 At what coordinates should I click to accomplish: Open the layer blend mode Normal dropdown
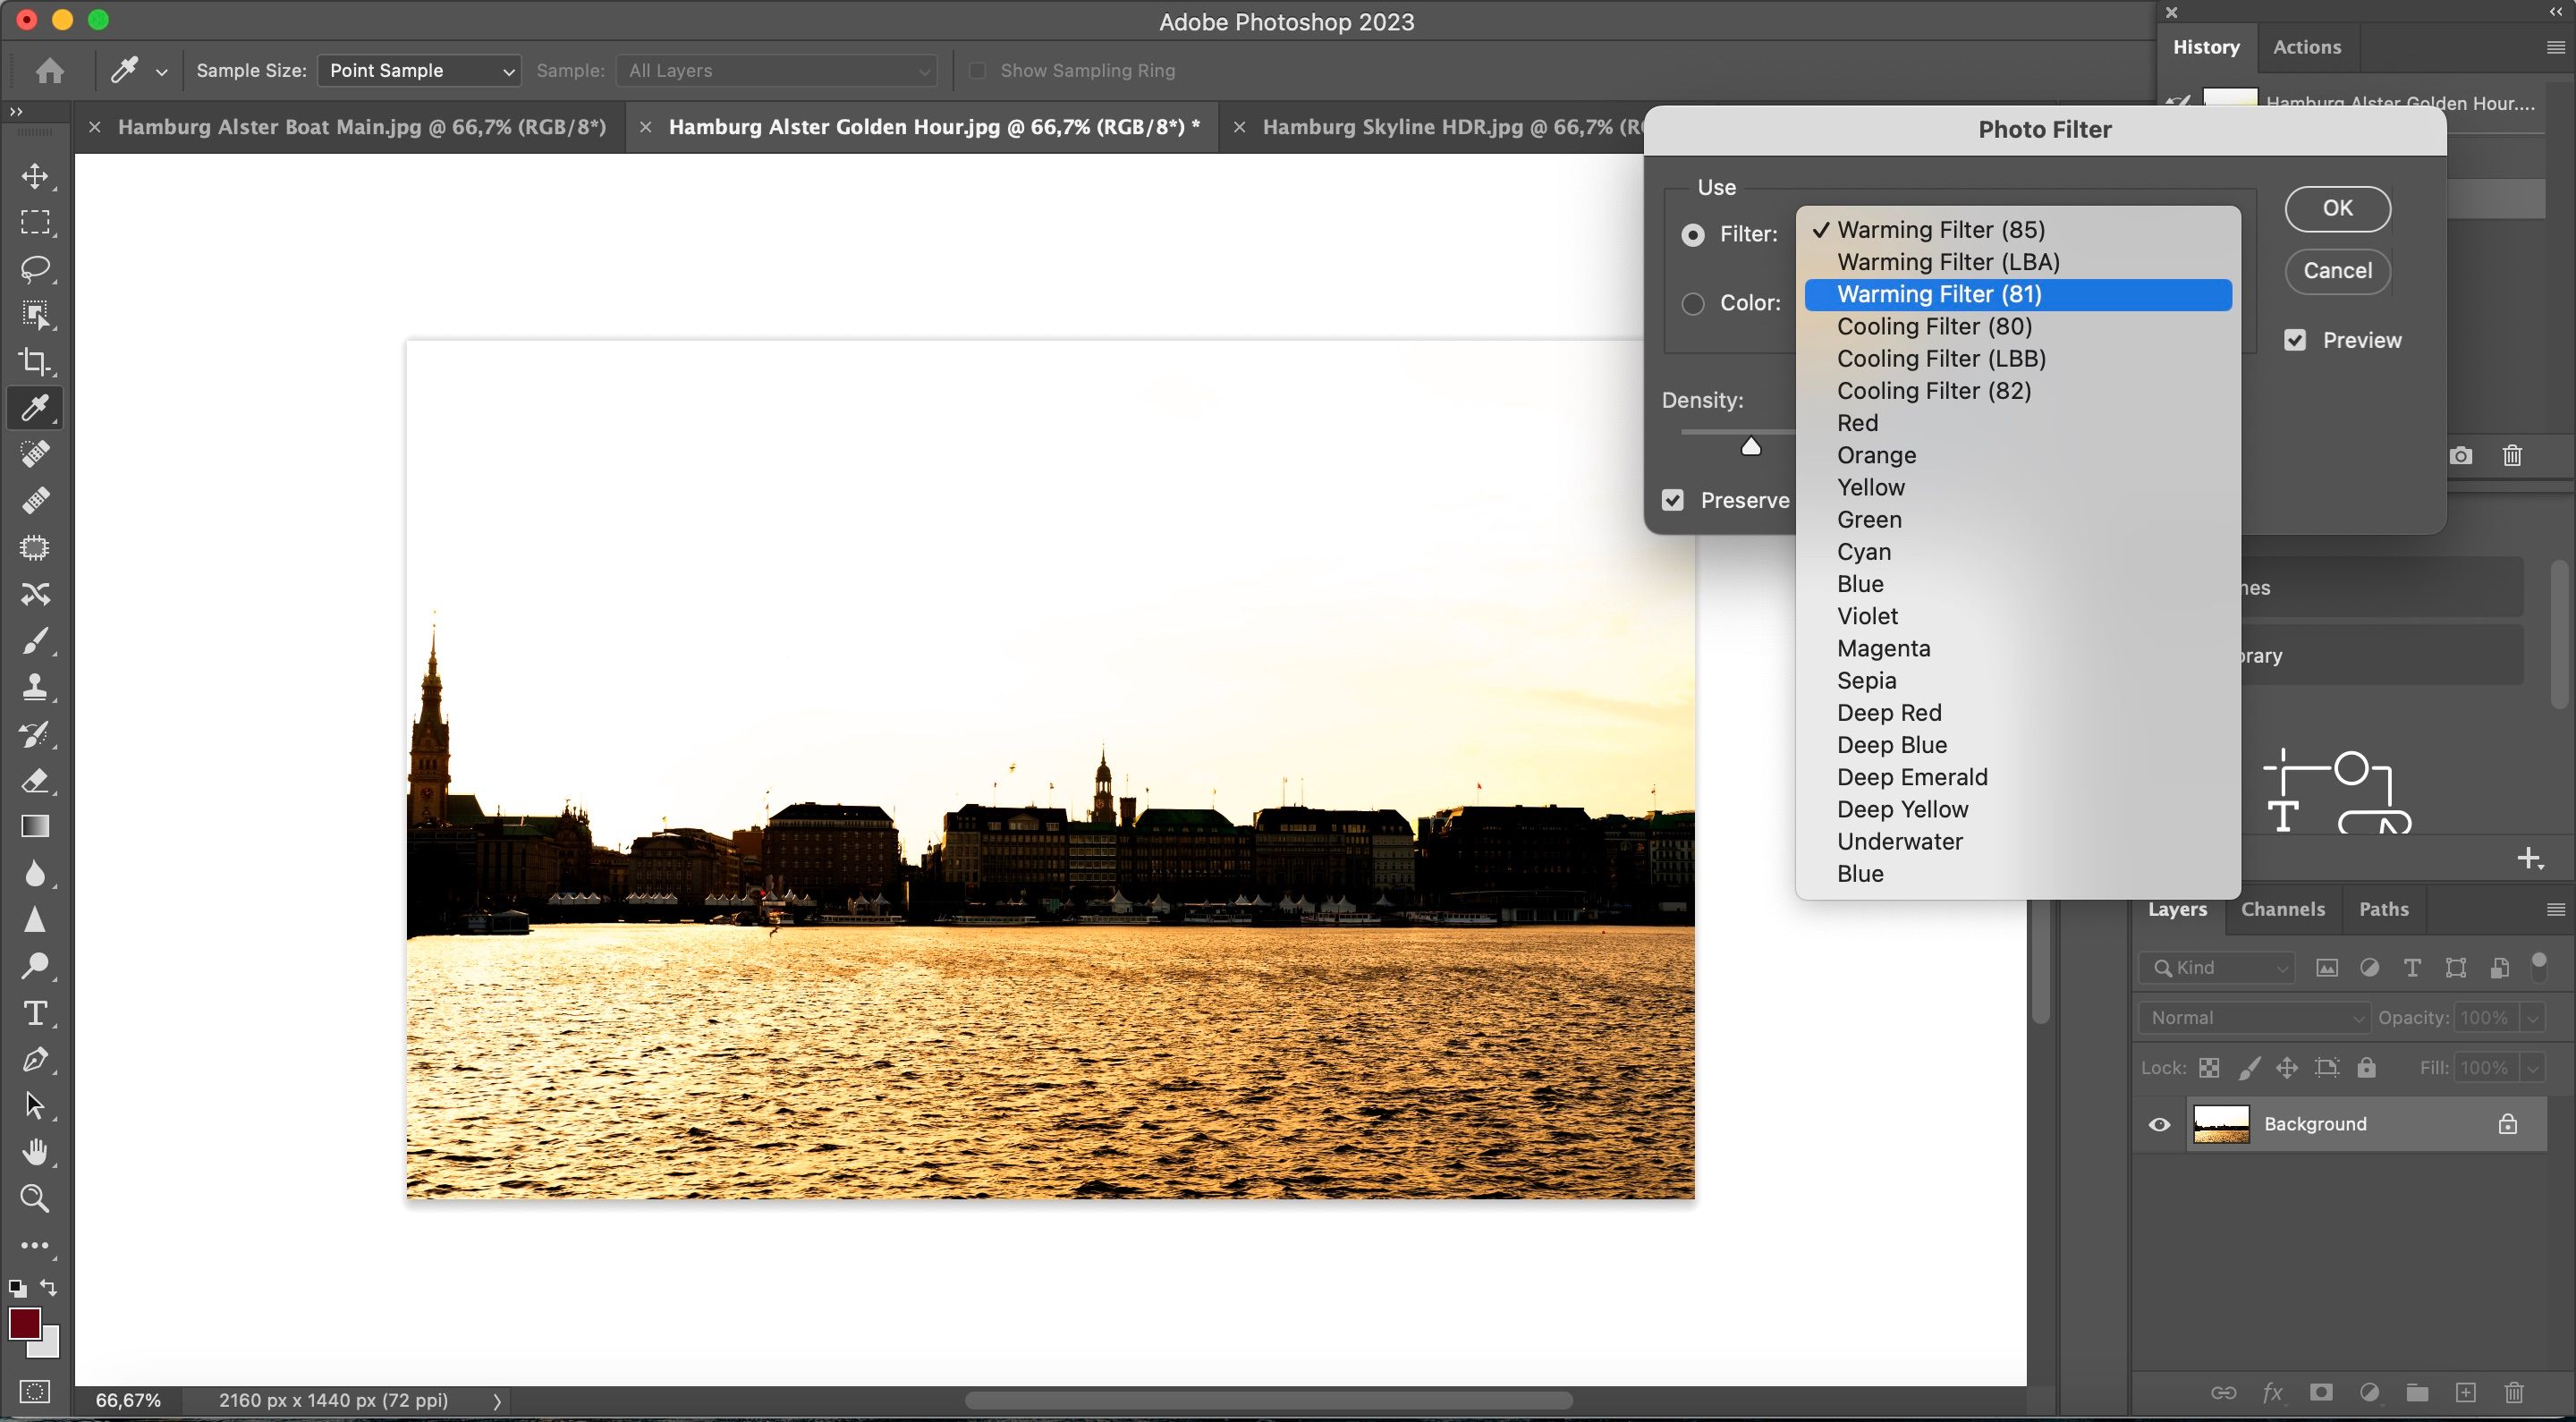click(2254, 1017)
